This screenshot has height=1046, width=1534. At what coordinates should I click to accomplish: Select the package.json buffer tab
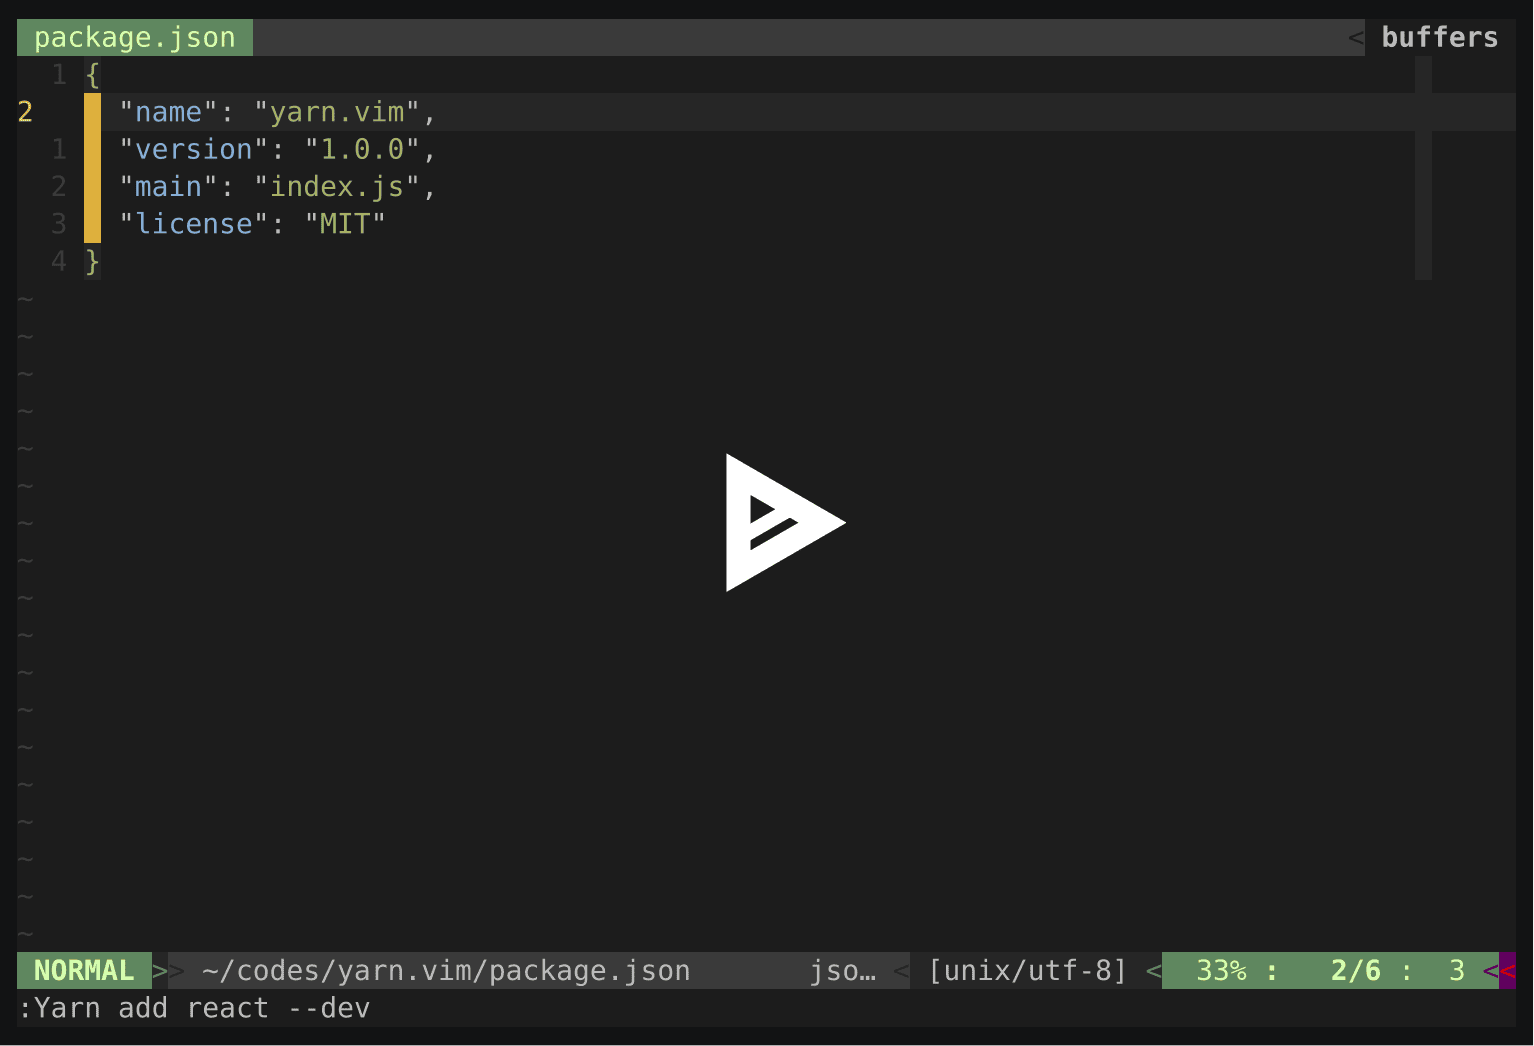(135, 37)
